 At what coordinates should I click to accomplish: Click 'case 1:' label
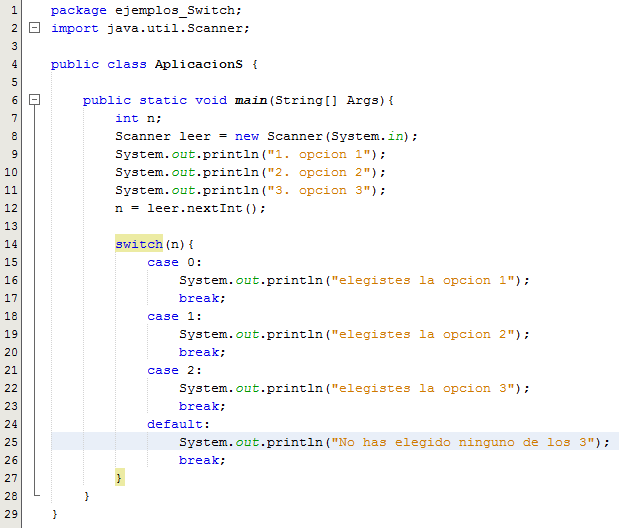[x=174, y=316]
